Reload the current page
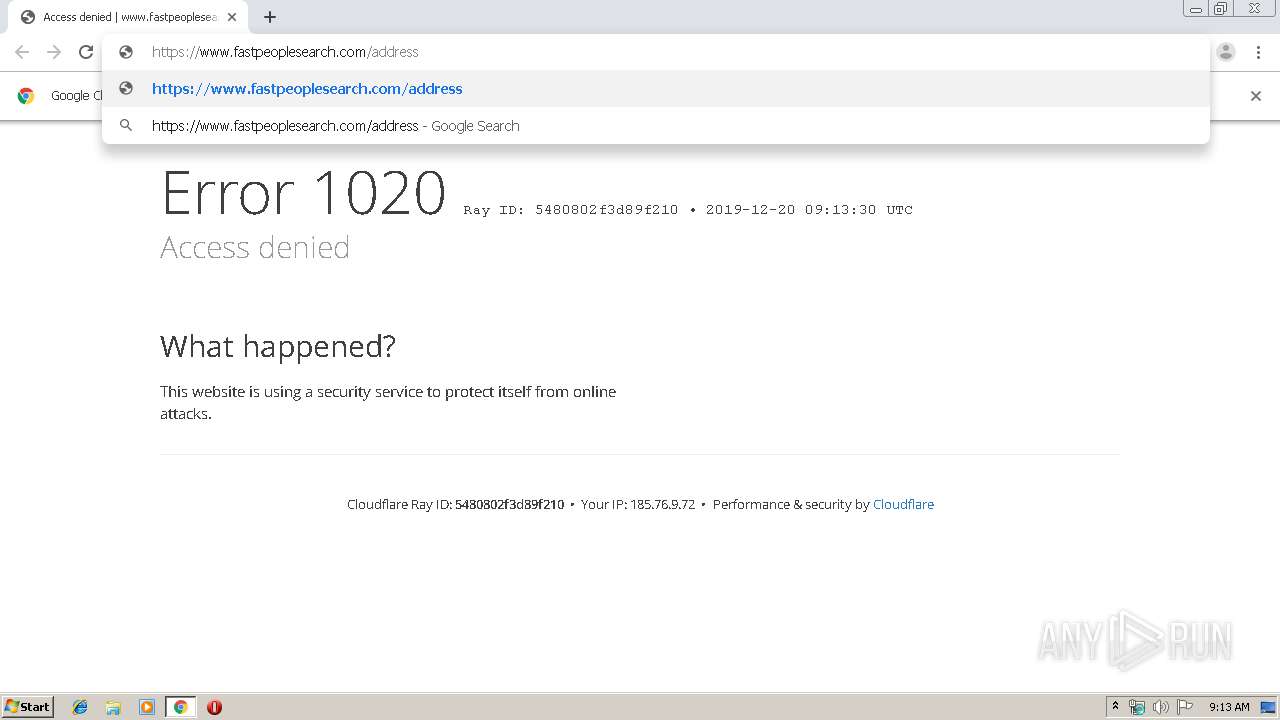The image size is (1280, 720). coord(86,52)
